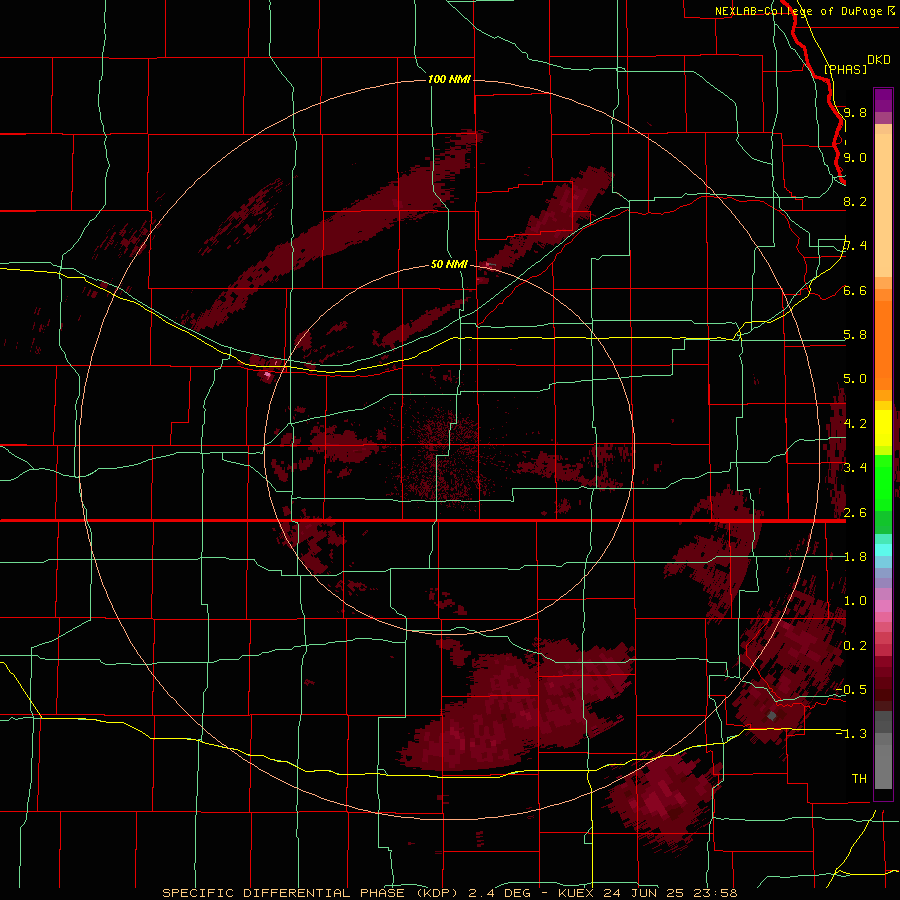This screenshot has height=900, width=900.
Task: Click the NEXLAB-College of DuPage label
Action: (x=798, y=11)
